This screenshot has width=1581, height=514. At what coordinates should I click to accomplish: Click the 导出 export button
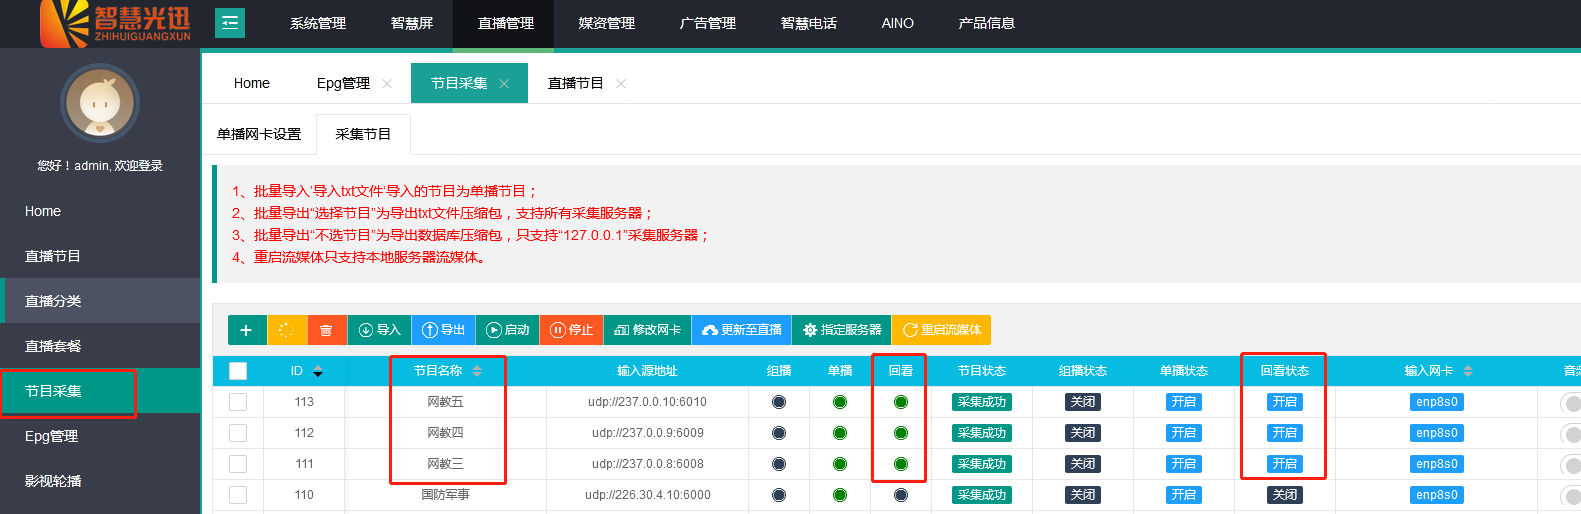point(443,330)
